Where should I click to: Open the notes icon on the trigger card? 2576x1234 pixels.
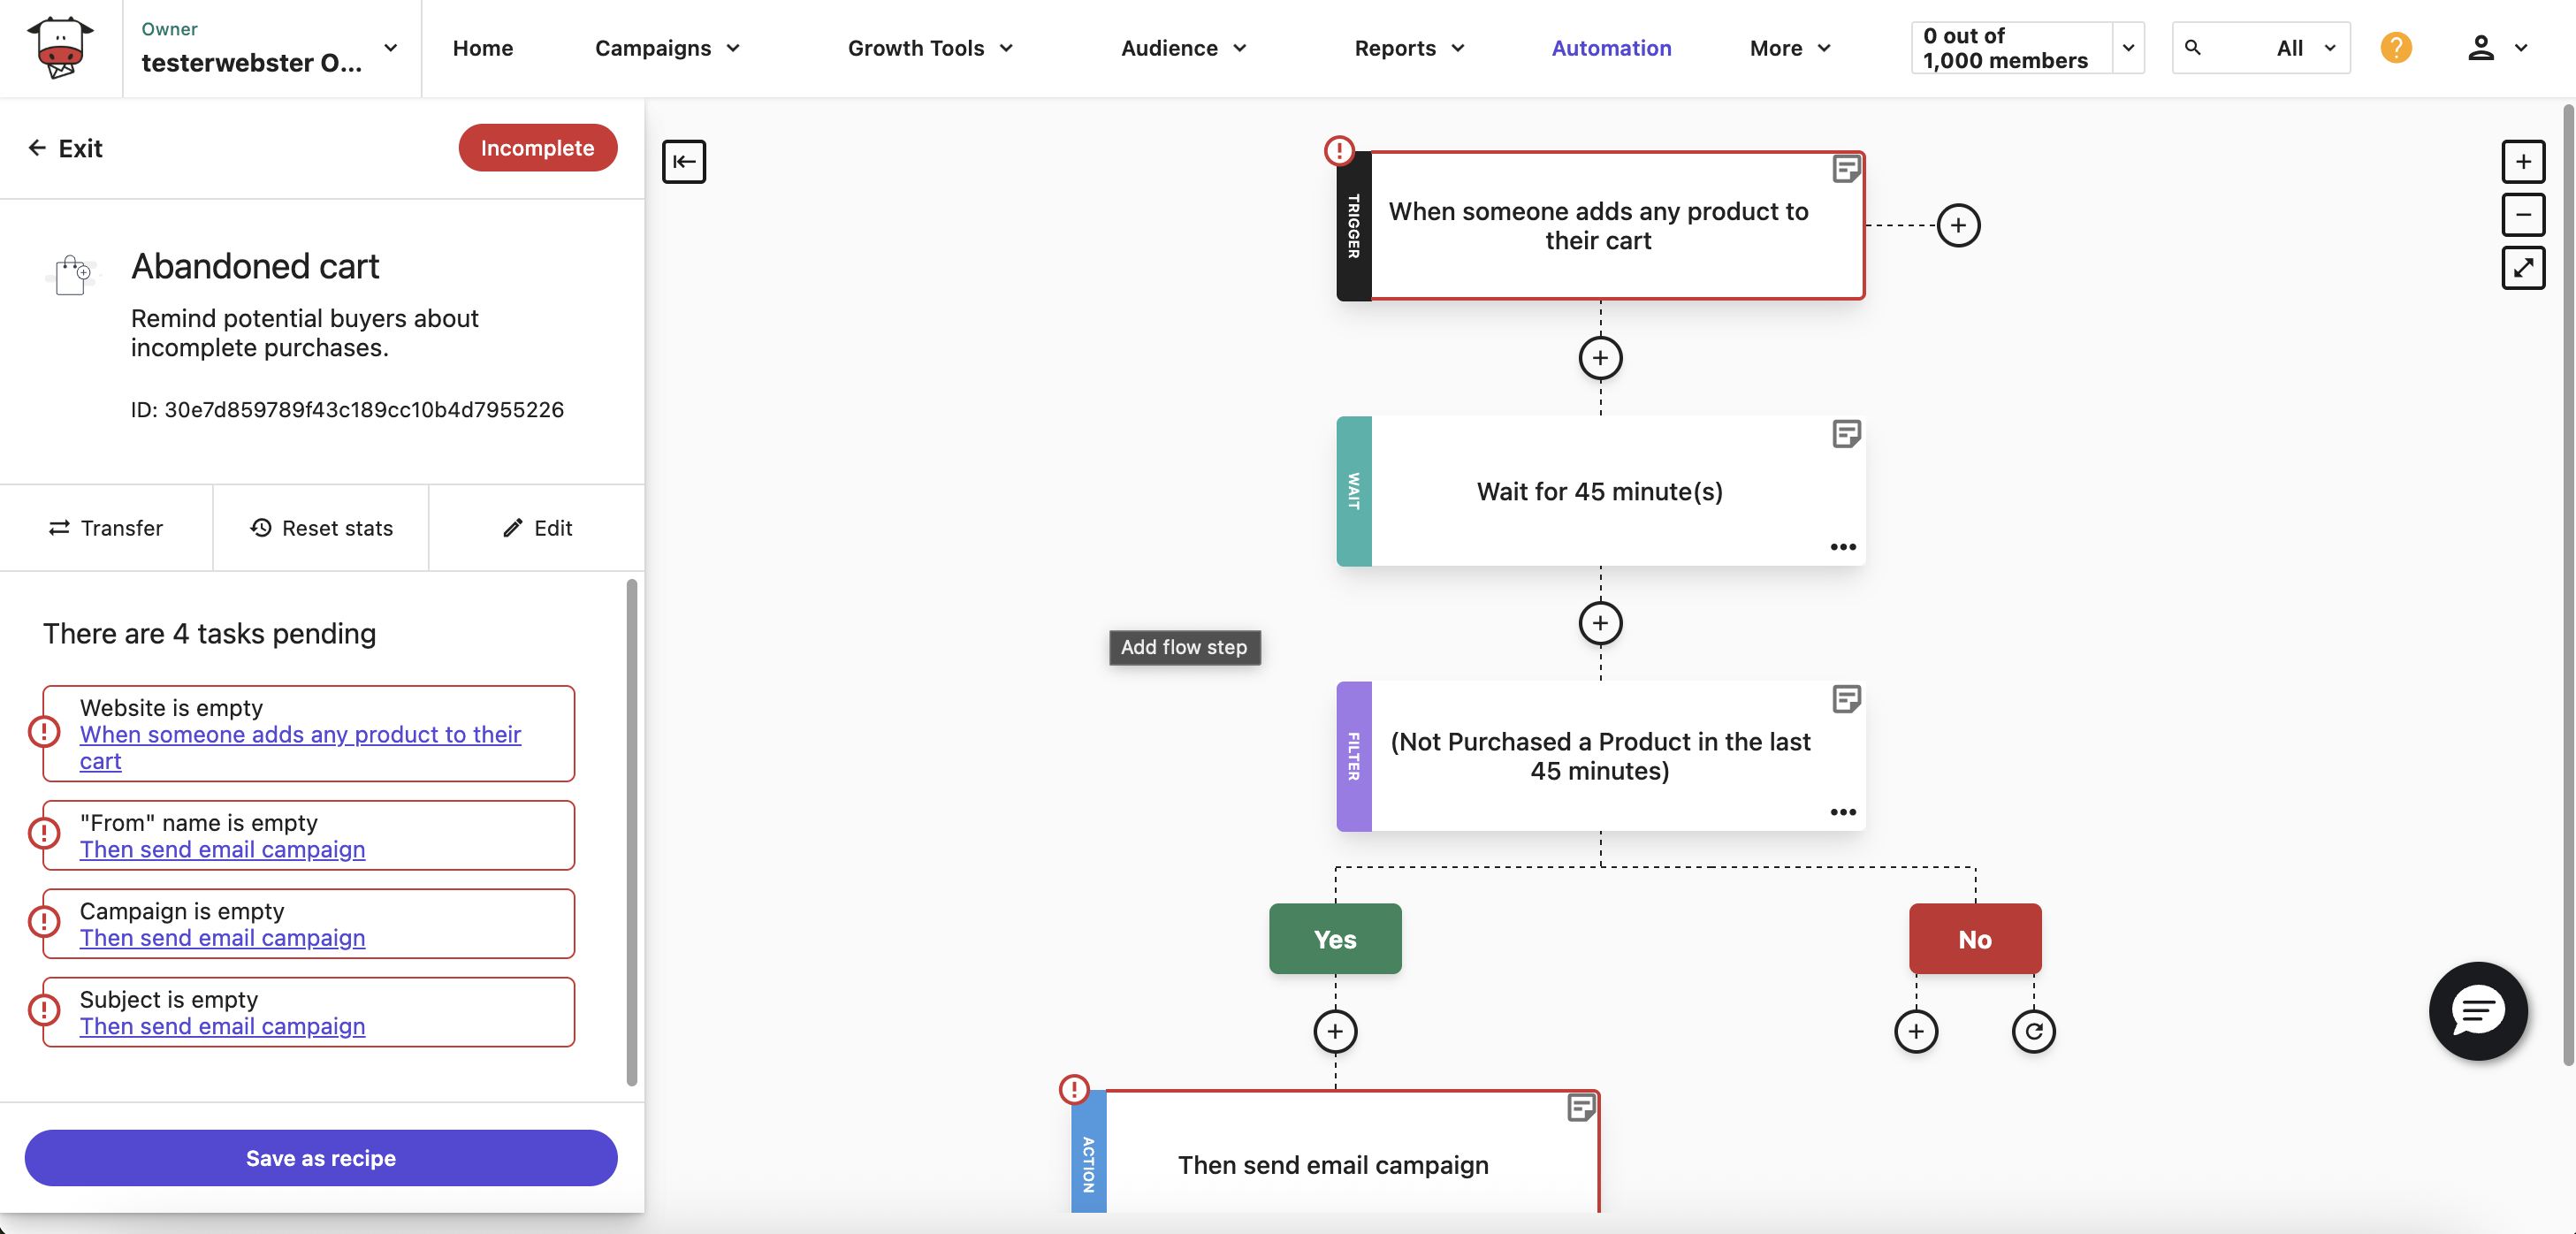coord(1846,168)
